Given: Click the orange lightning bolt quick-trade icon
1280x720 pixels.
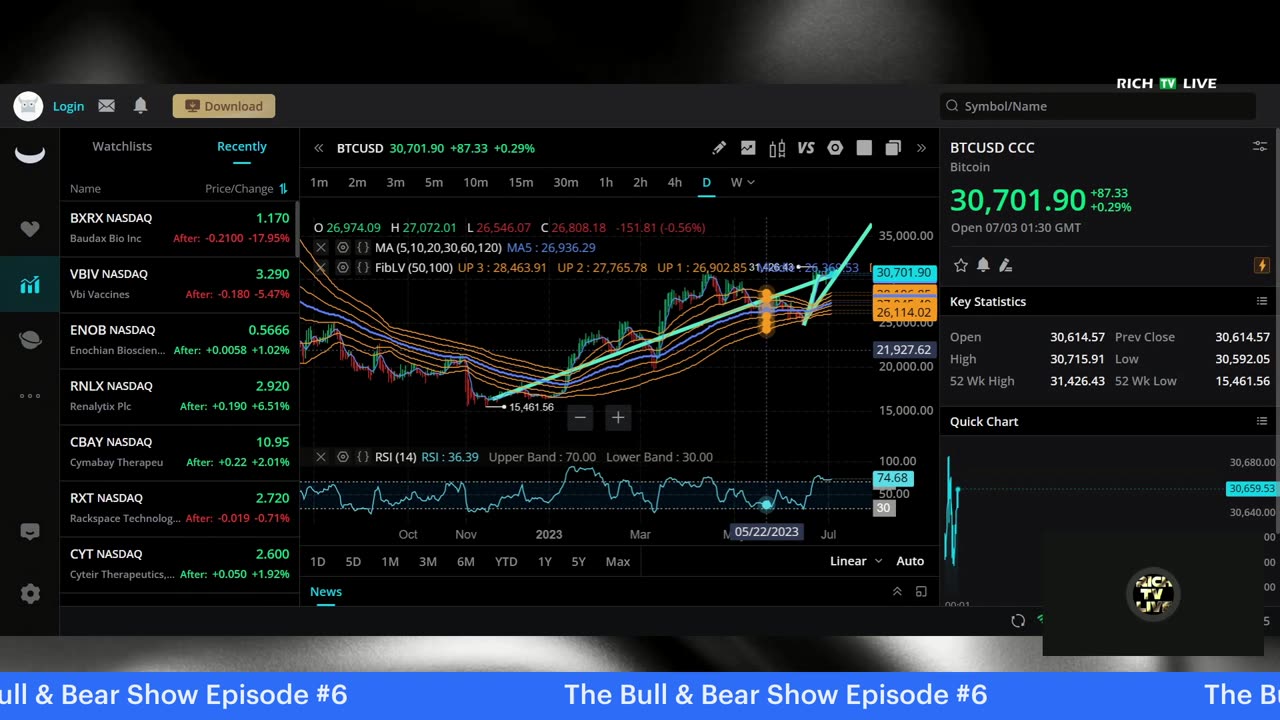Looking at the screenshot, I should pyautogui.click(x=1261, y=265).
